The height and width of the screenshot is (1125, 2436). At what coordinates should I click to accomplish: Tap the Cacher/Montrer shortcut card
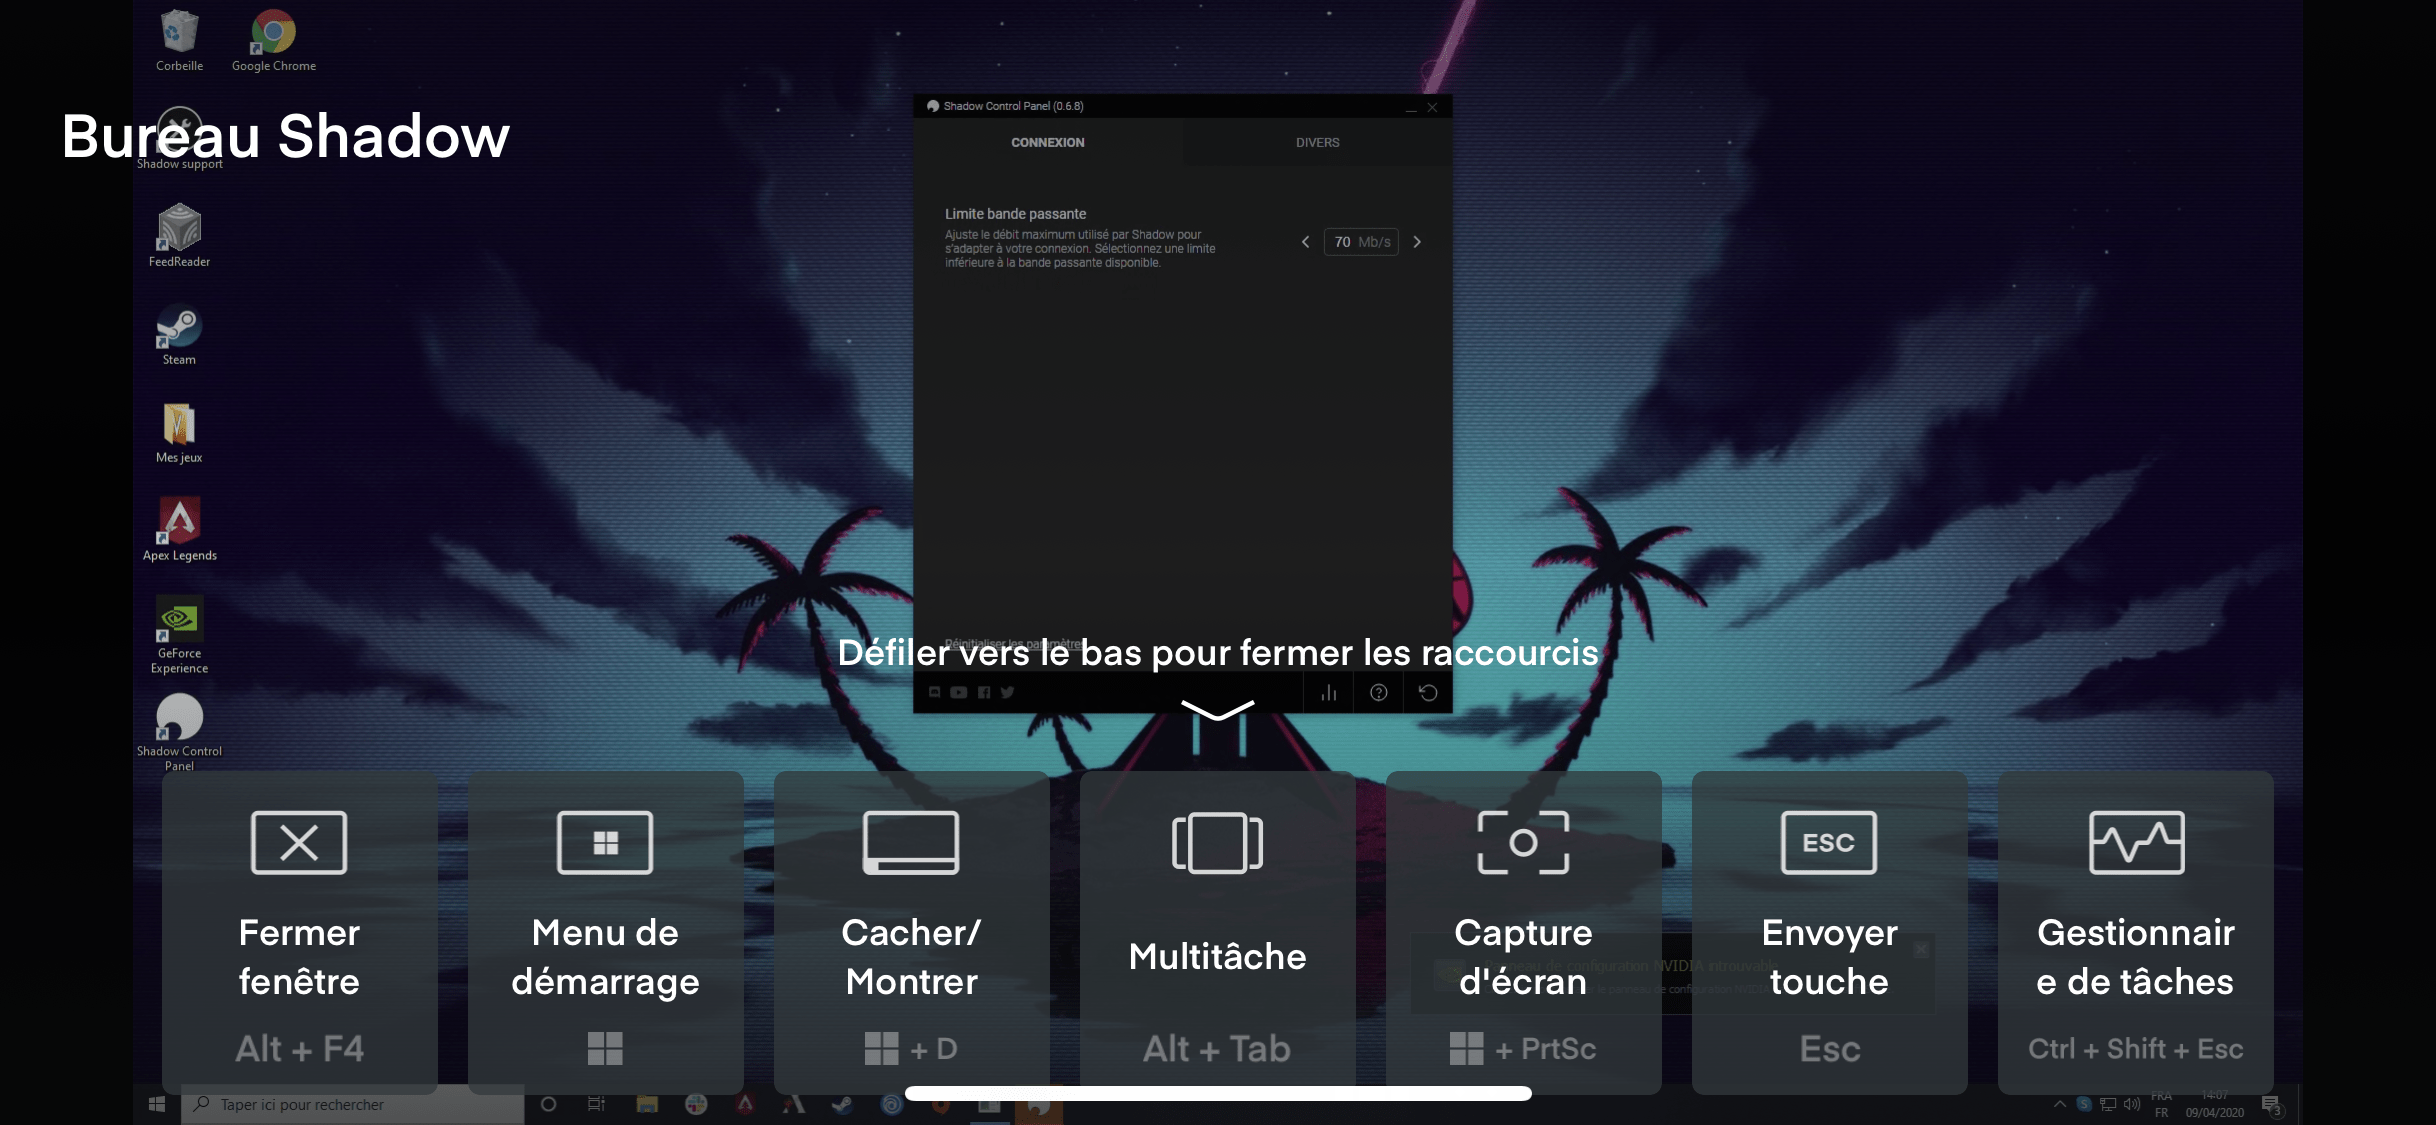tap(911, 932)
